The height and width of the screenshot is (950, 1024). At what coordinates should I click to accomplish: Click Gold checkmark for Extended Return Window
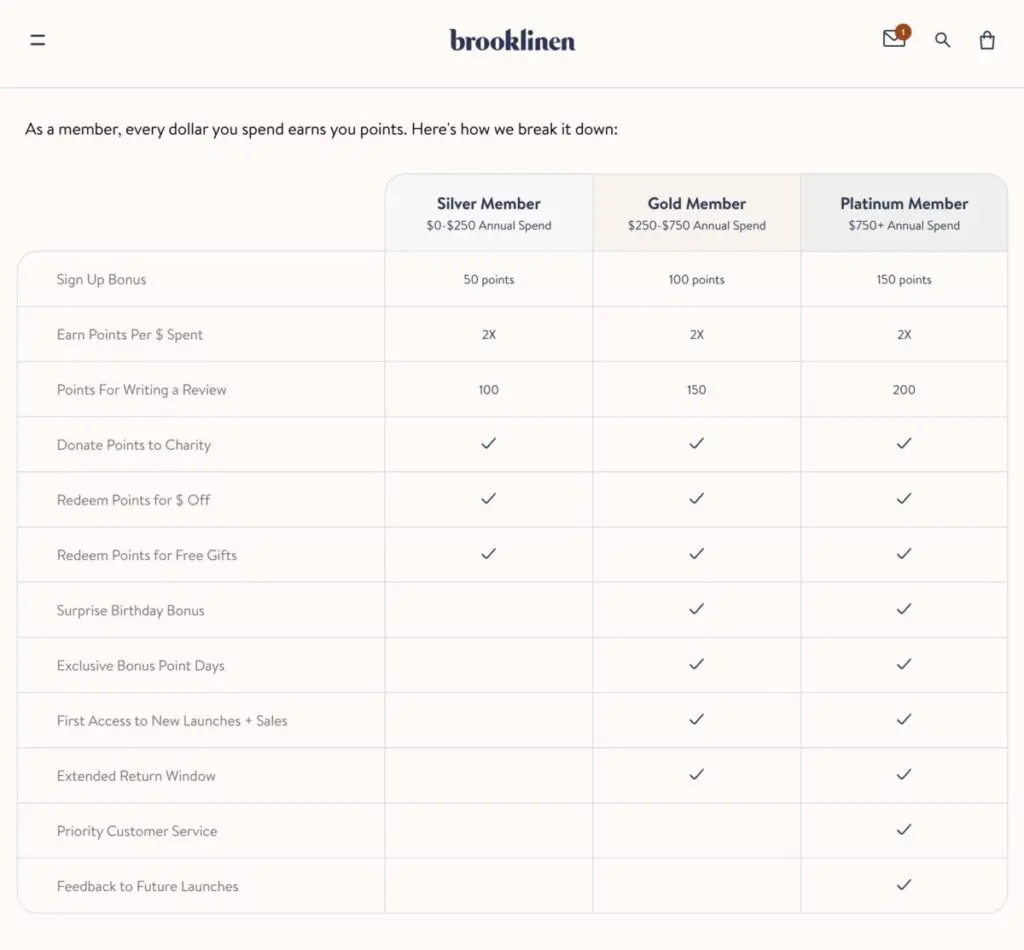click(x=696, y=774)
